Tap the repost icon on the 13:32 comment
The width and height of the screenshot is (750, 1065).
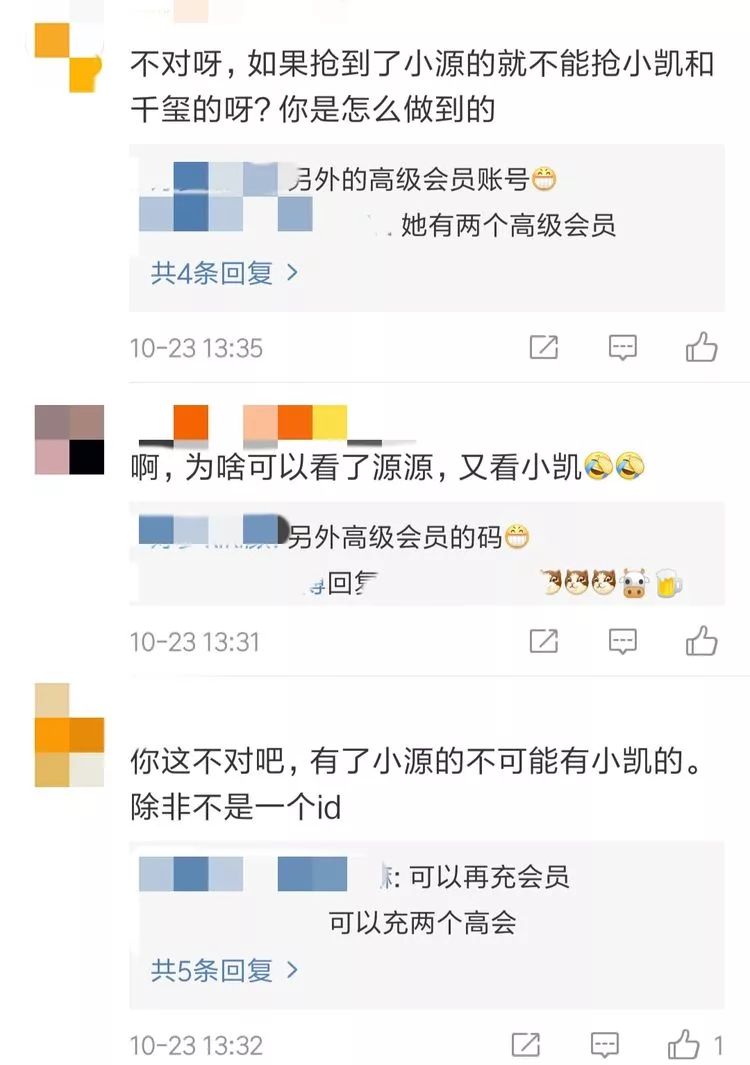point(526,1045)
